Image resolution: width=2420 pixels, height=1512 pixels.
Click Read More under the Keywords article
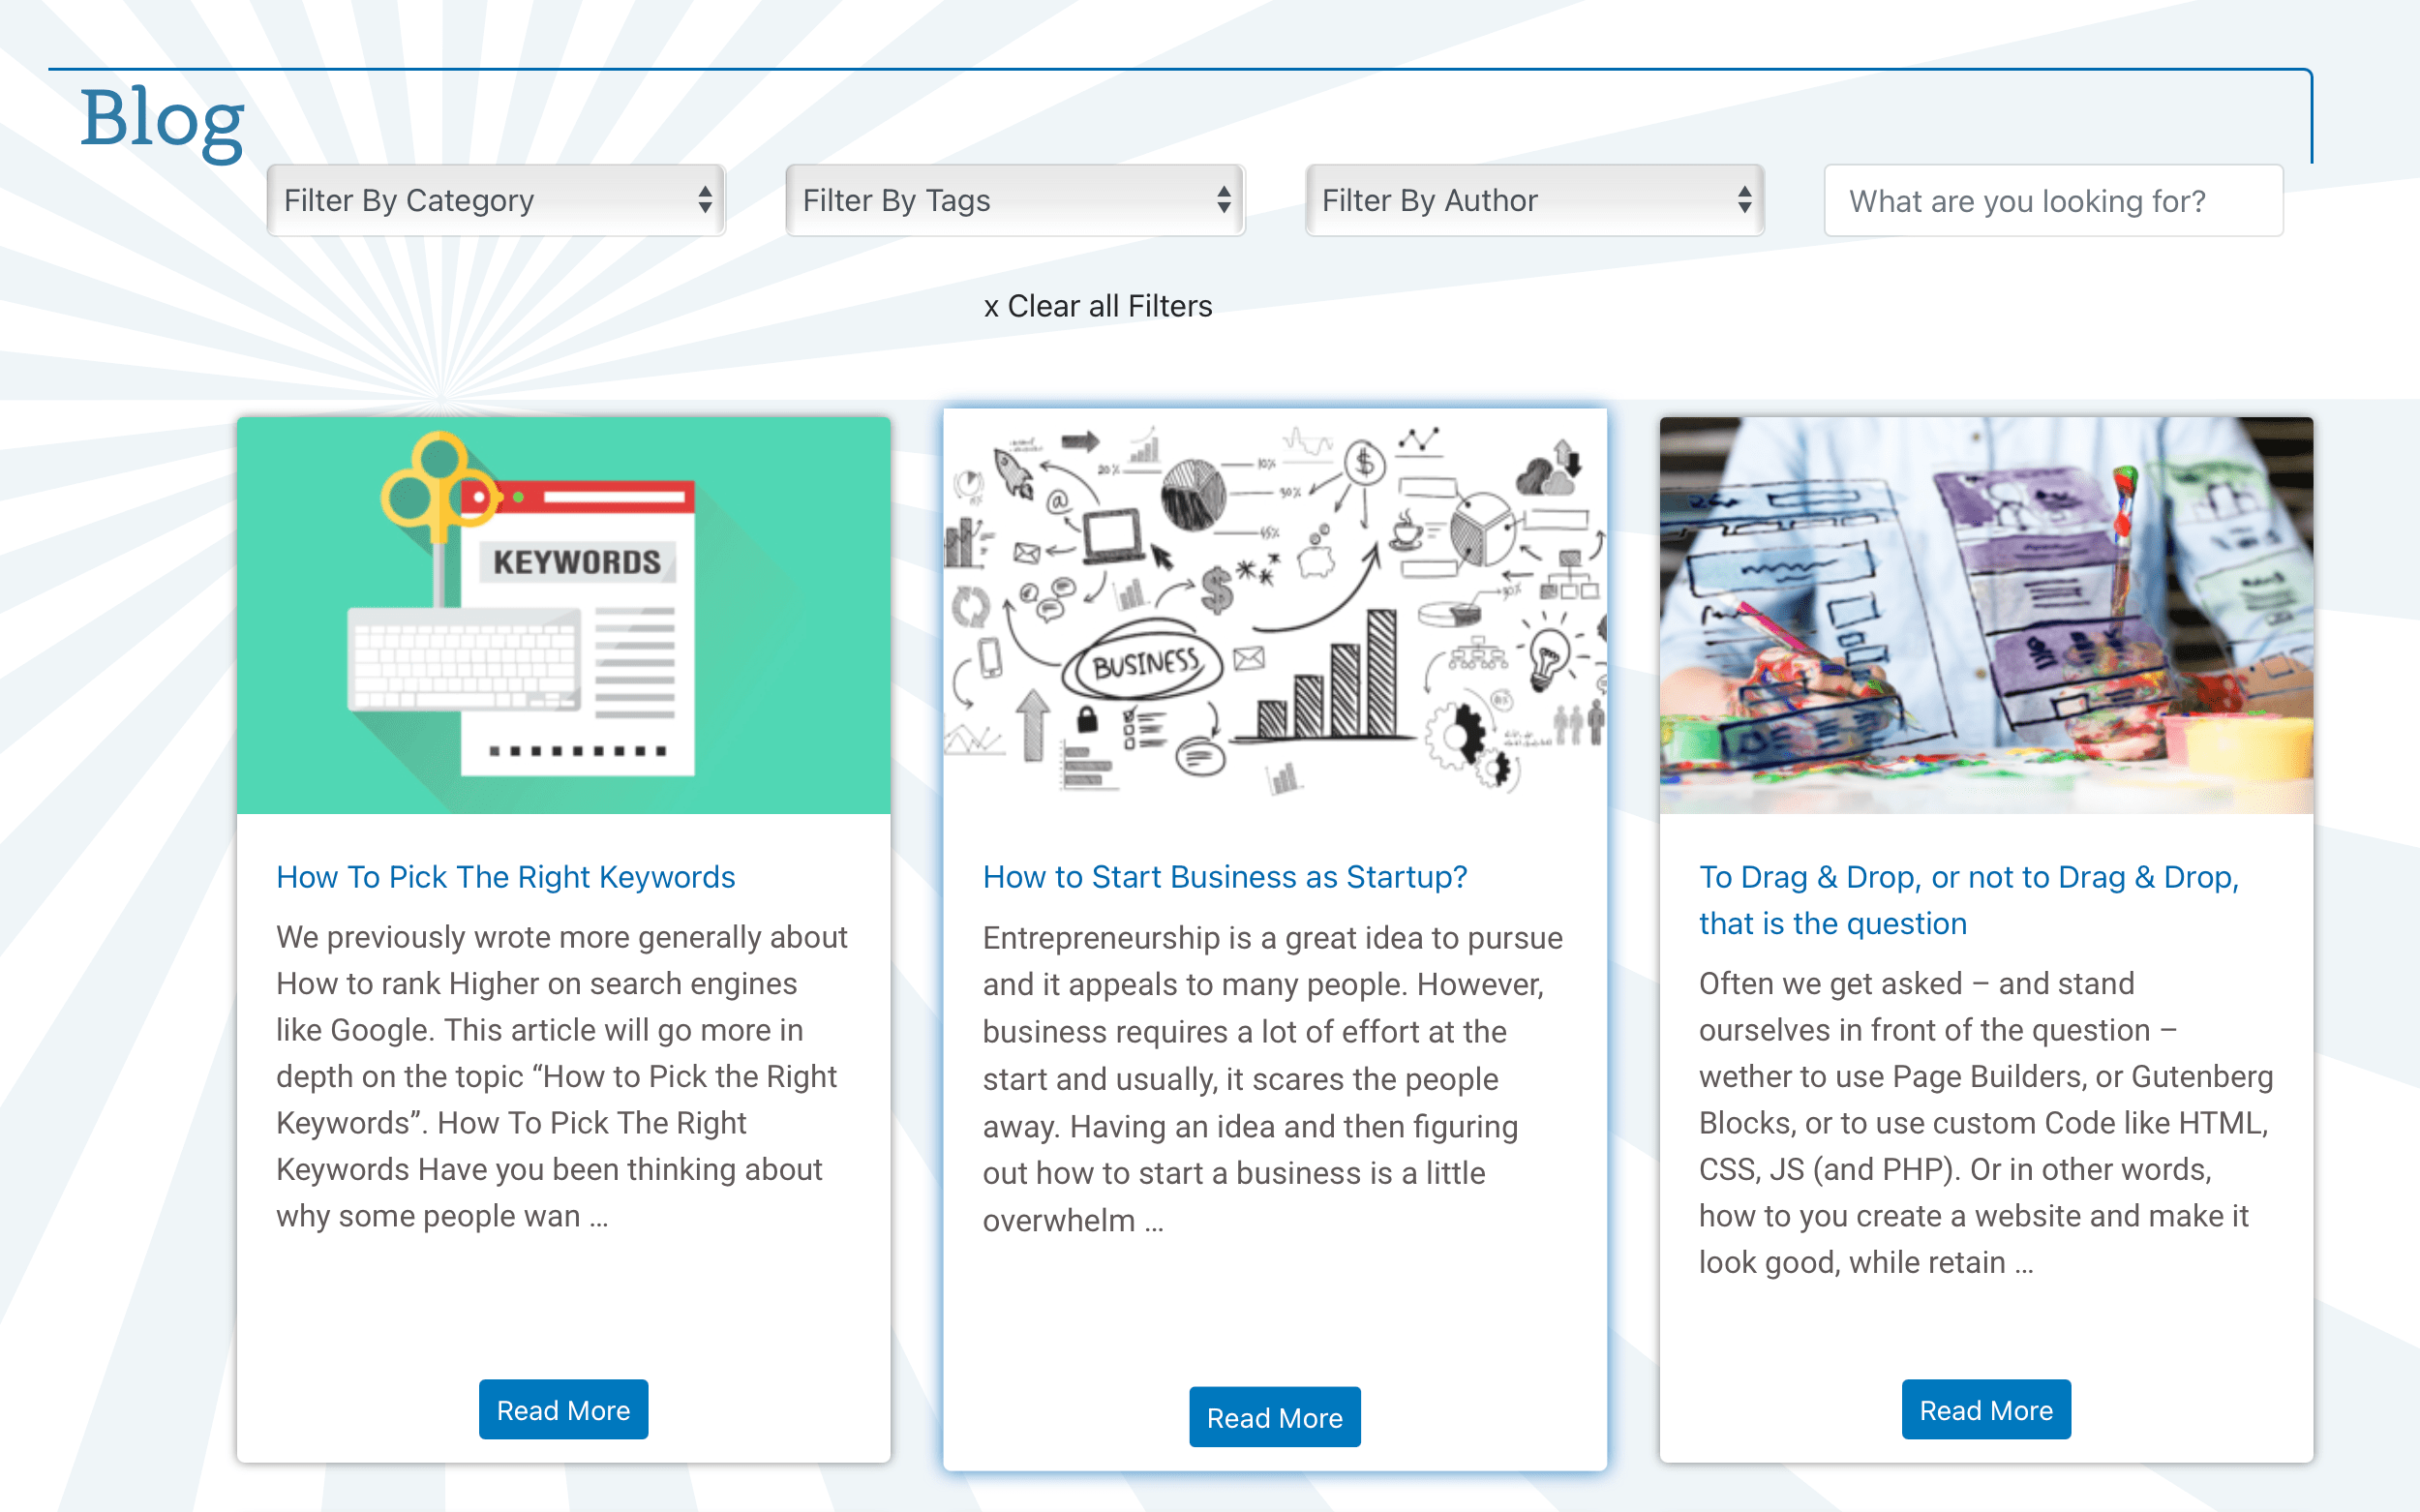coord(564,1410)
